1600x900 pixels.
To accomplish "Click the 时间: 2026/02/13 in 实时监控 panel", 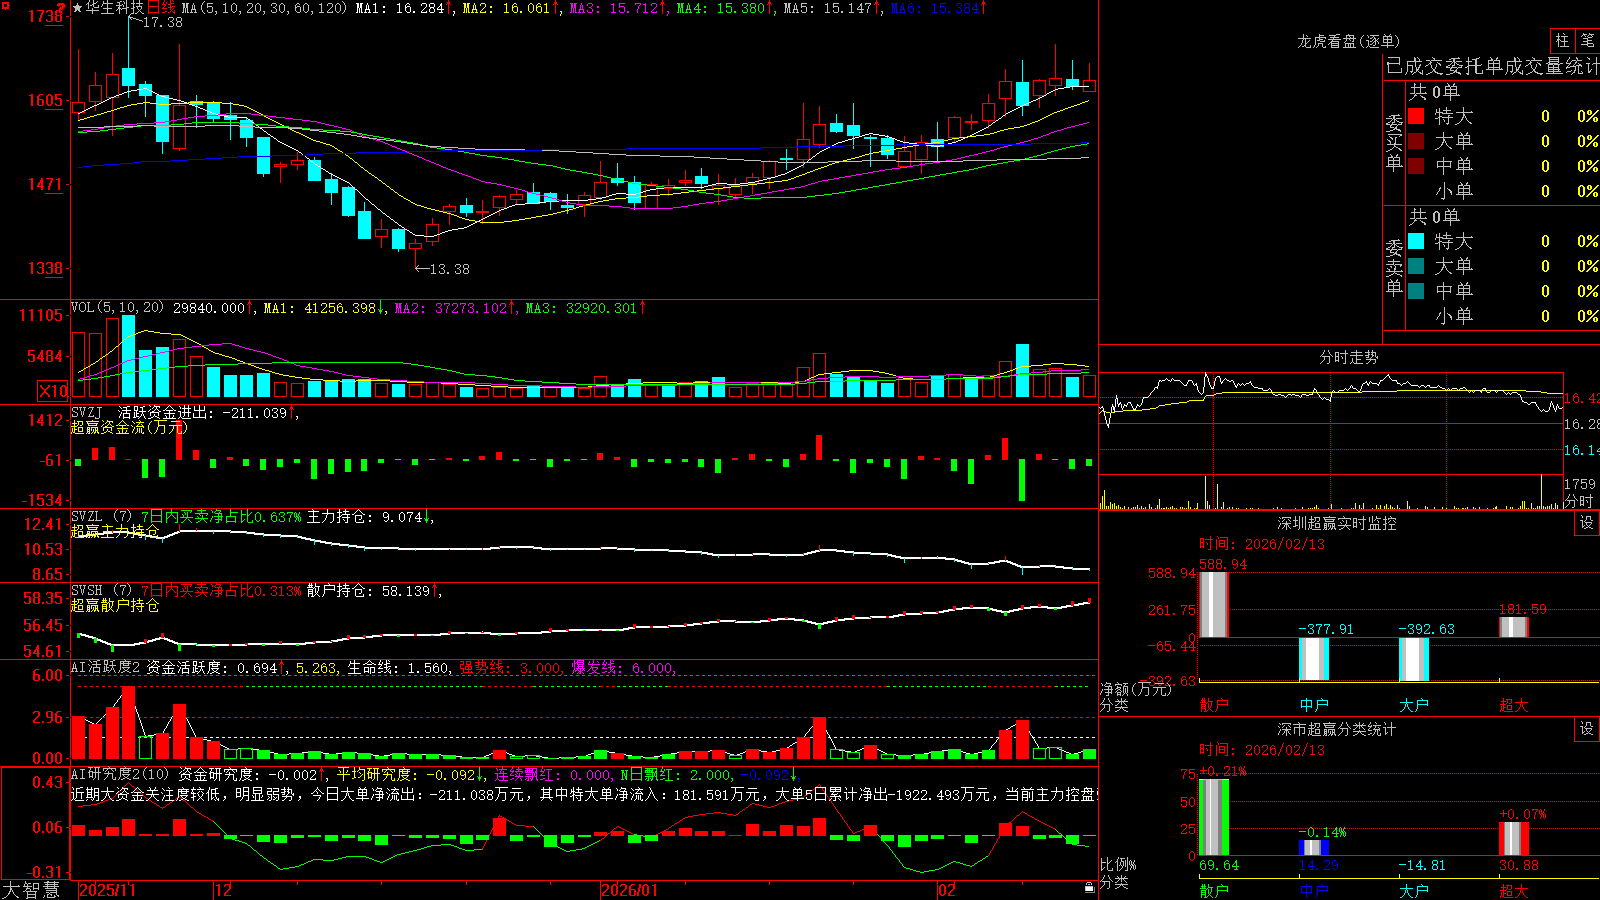I will (x=1261, y=544).
